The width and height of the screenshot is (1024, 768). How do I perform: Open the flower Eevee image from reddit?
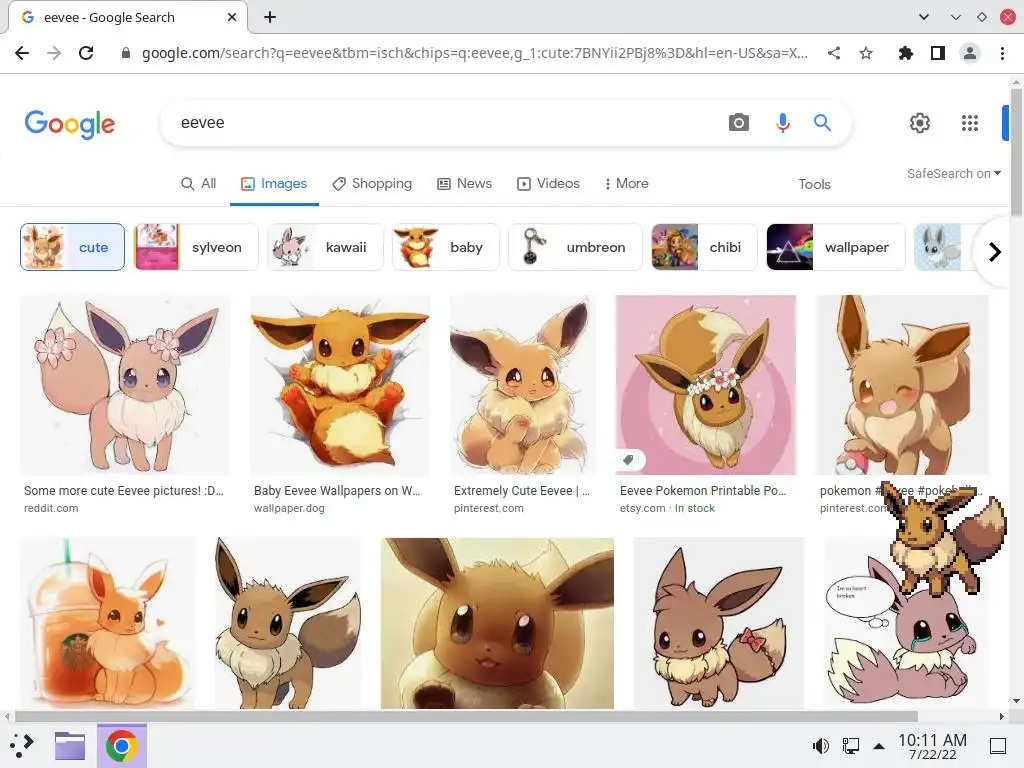tap(125, 385)
